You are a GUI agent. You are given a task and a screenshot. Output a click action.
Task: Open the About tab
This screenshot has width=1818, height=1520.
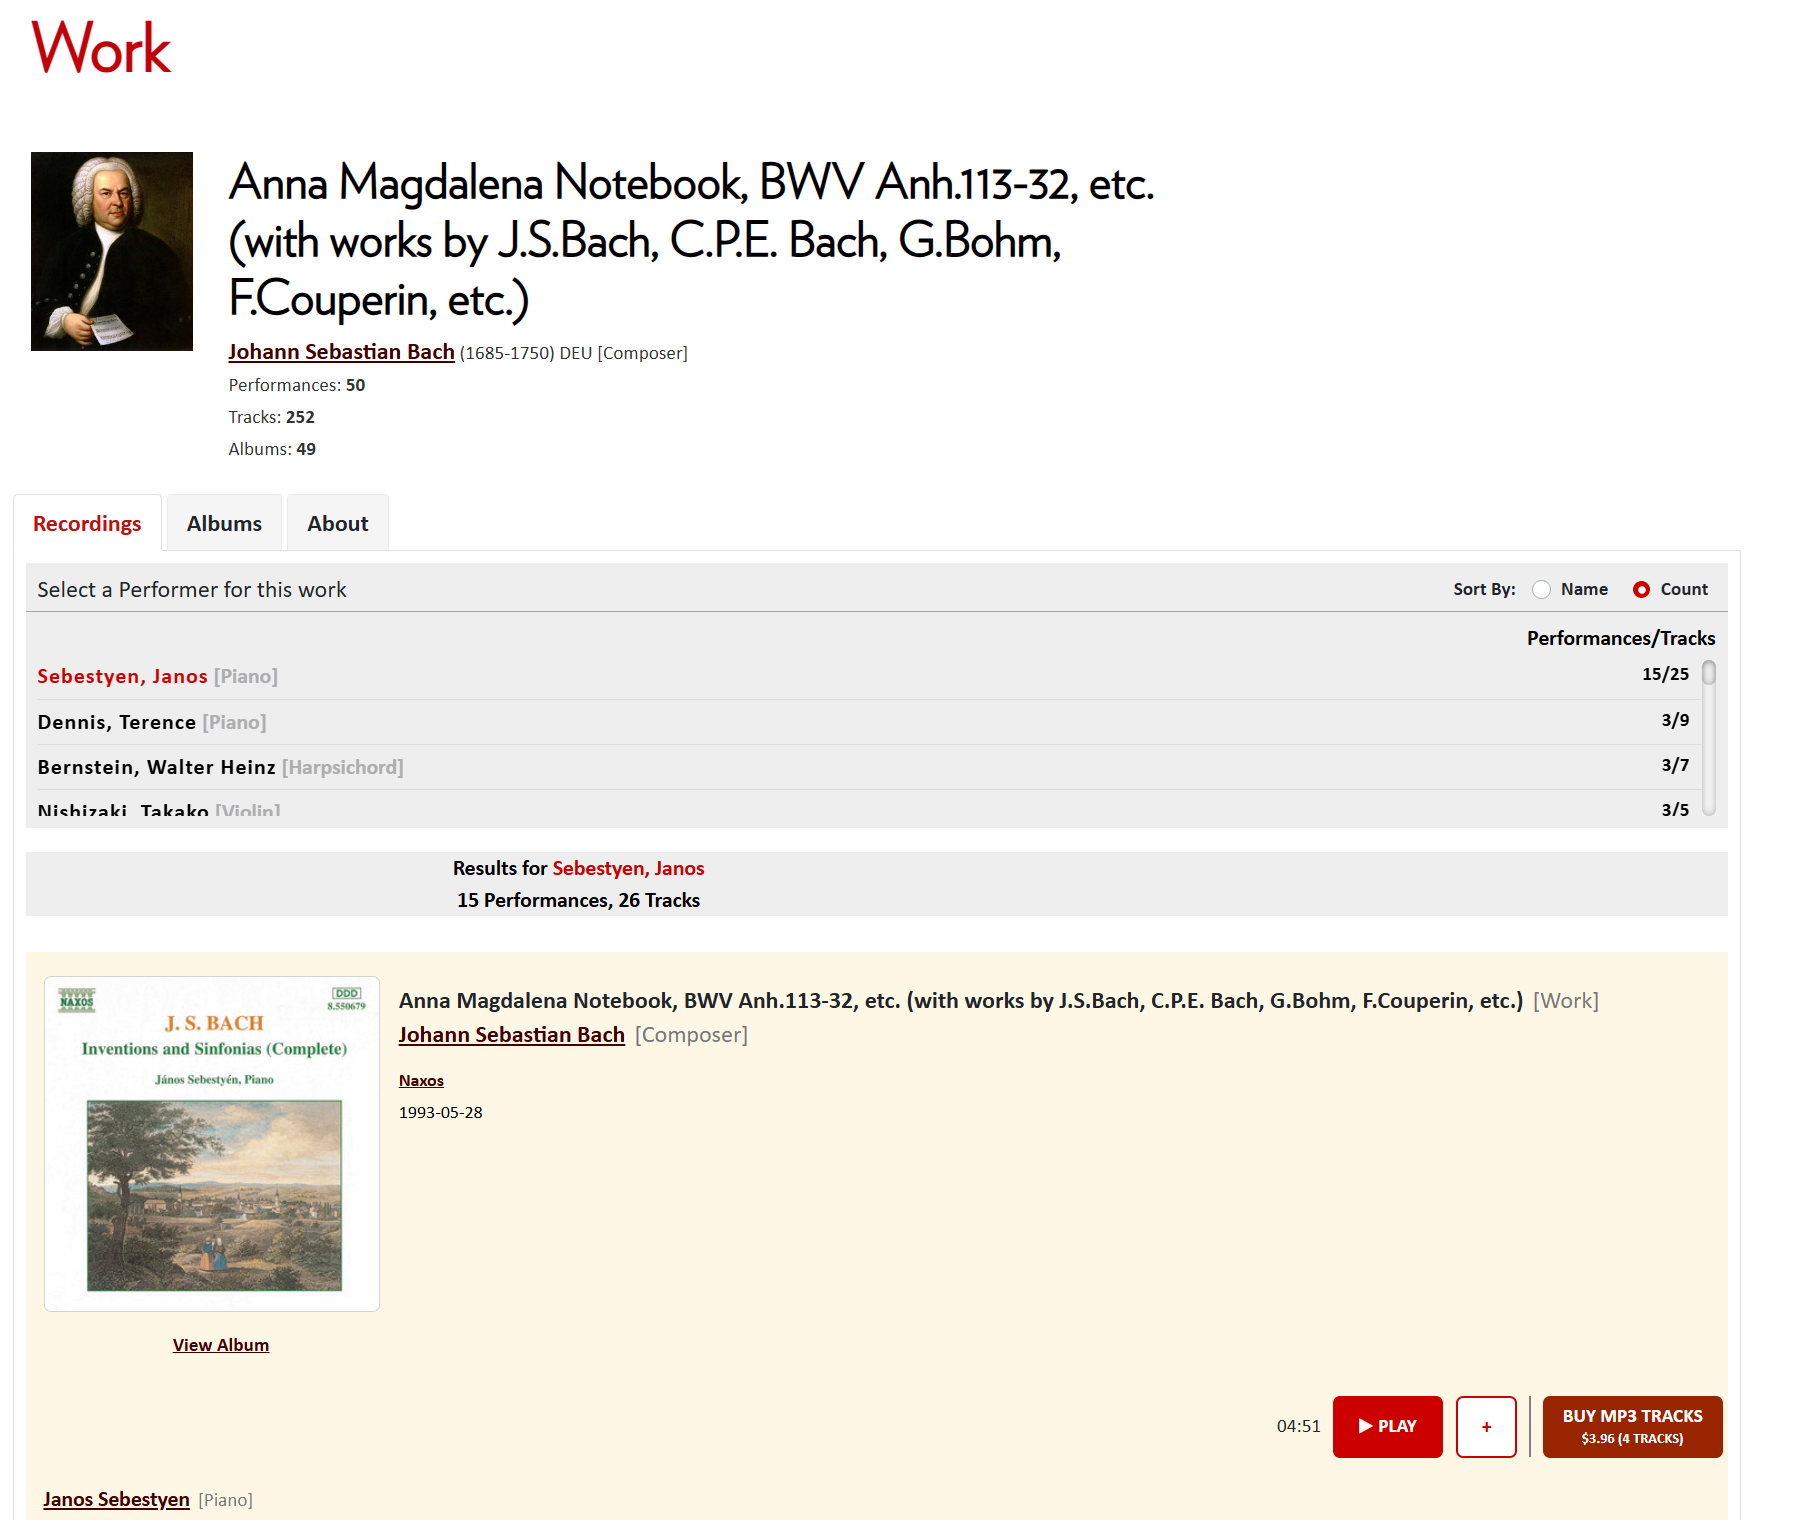[337, 523]
